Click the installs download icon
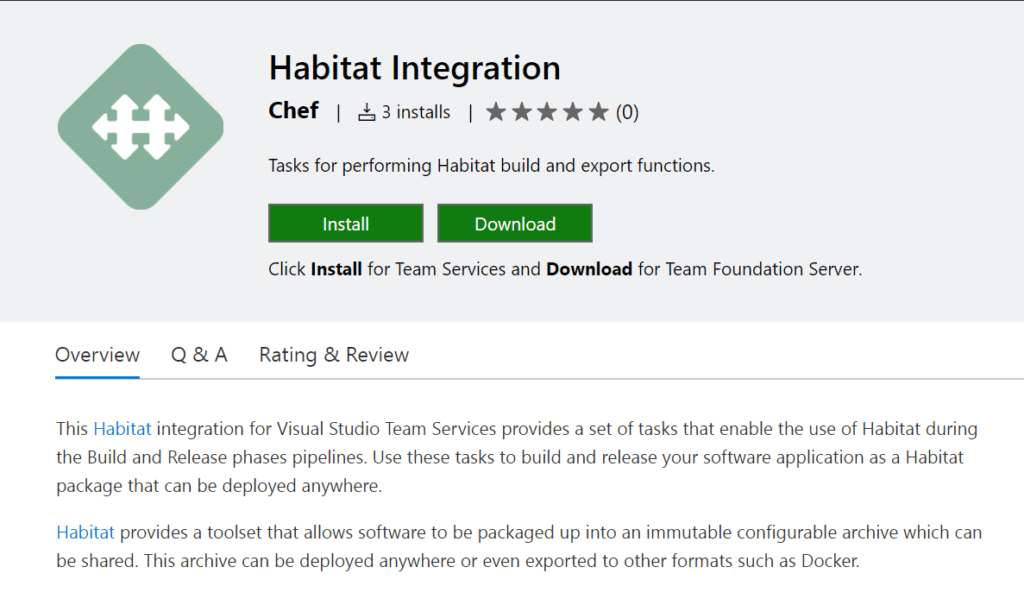Screen dimensions: 1024x605 coord(366,111)
